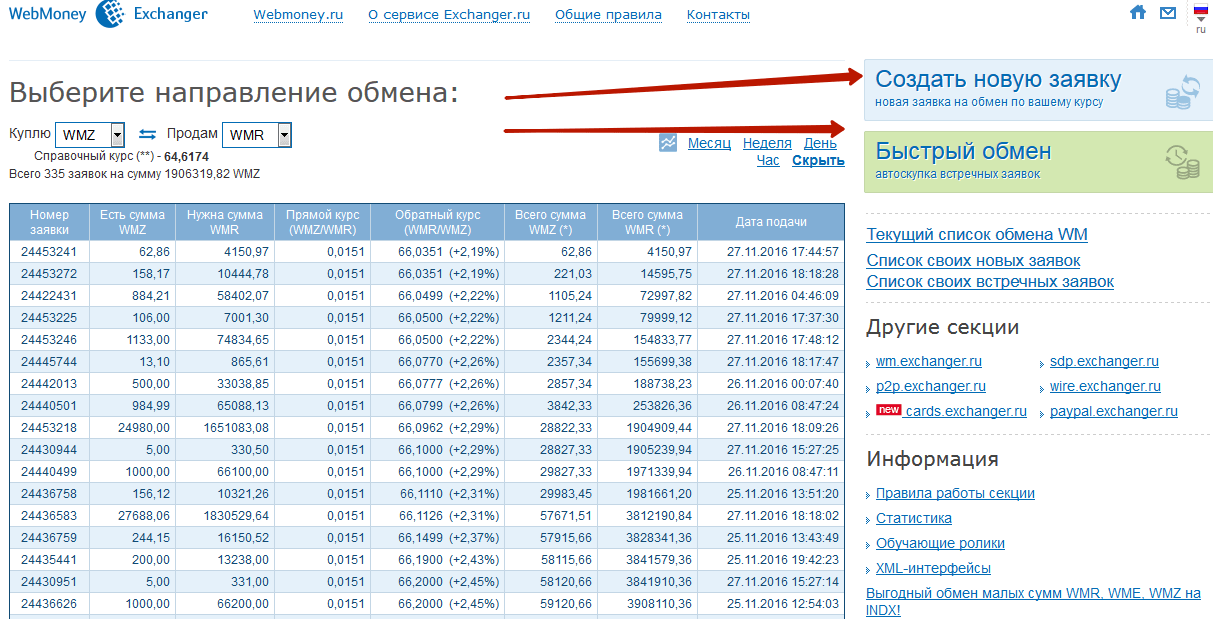
Task: Click reference rate value 64,6174
Action: [186, 157]
